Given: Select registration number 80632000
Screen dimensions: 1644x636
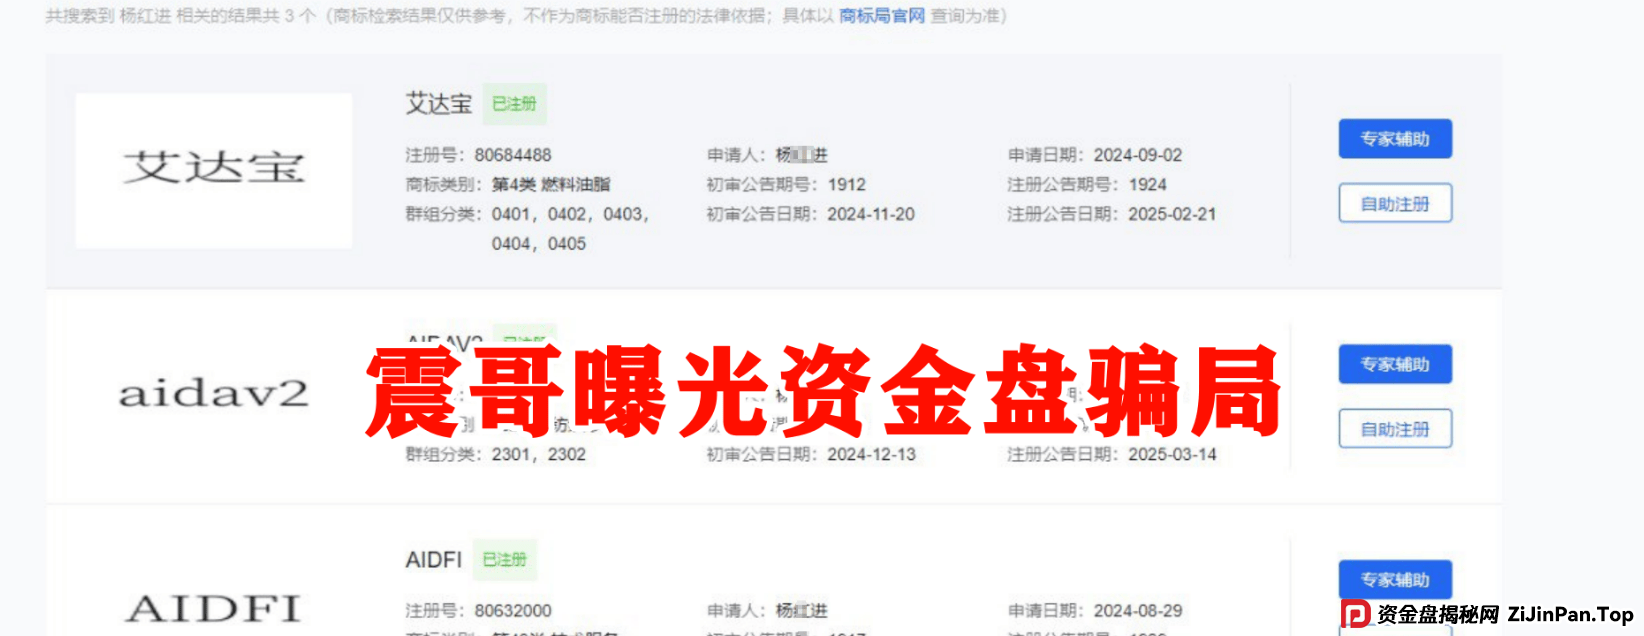Looking at the screenshot, I should tap(512, 611).
